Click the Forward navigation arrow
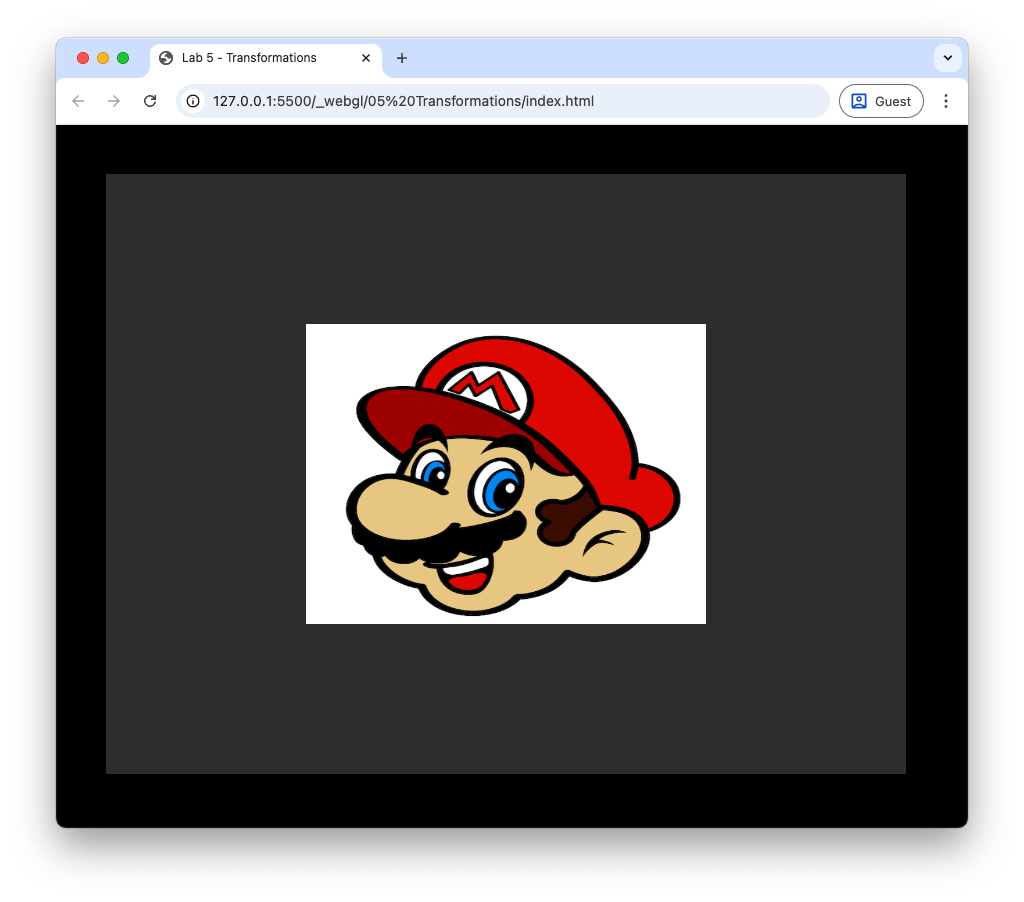This screenshot has width=1024, height=902. 114,101
